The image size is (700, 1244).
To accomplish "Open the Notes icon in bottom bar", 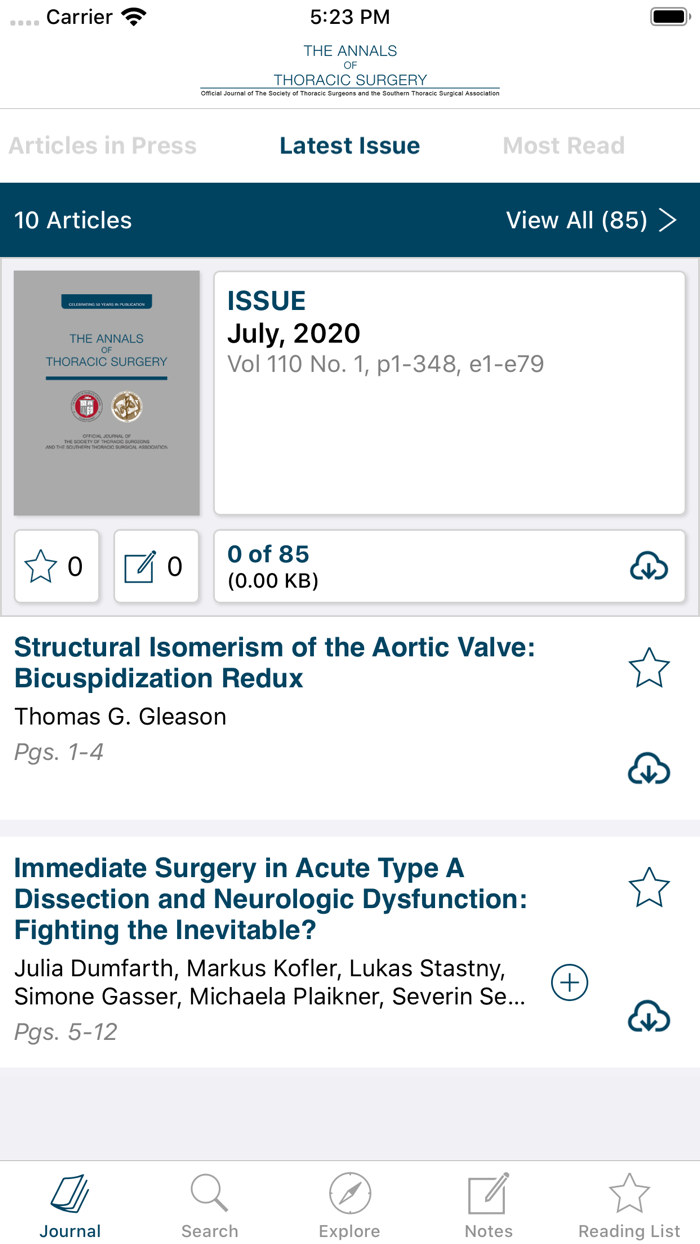I will (x=488, y=1204).
